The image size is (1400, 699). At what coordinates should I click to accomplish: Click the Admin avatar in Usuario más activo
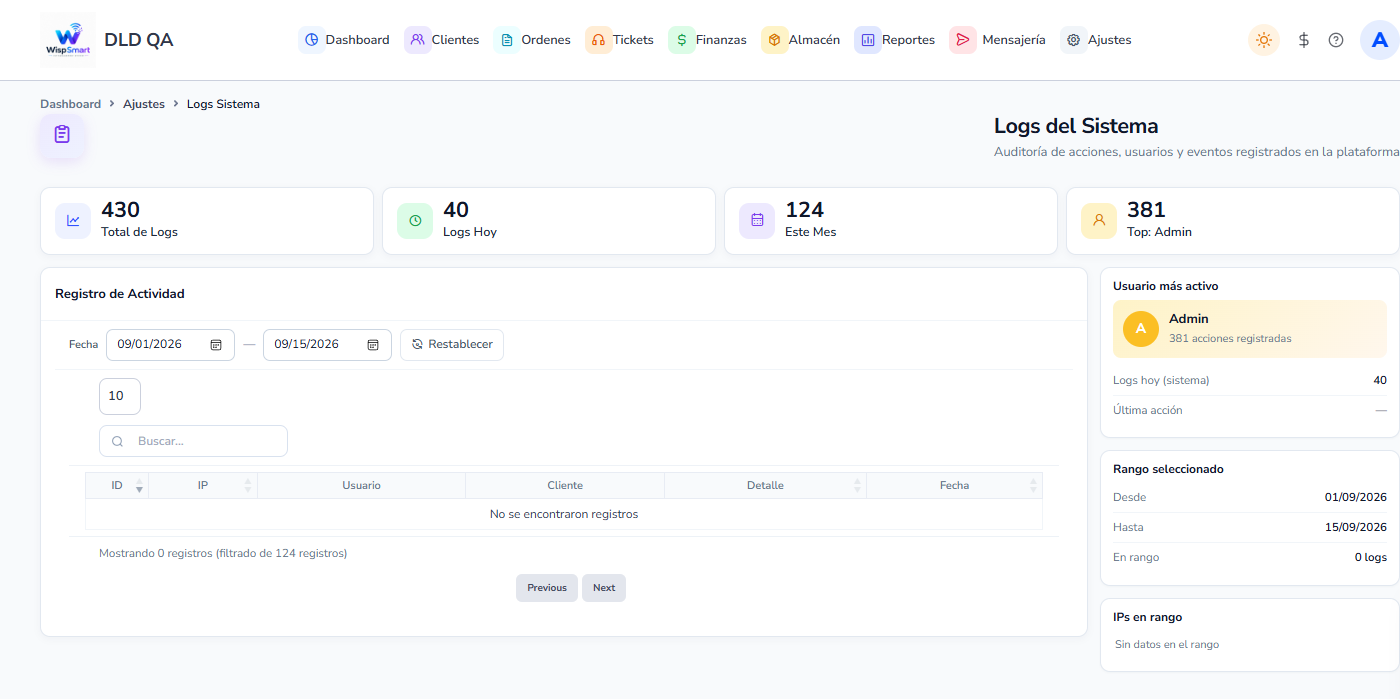tap(1141, 329)
